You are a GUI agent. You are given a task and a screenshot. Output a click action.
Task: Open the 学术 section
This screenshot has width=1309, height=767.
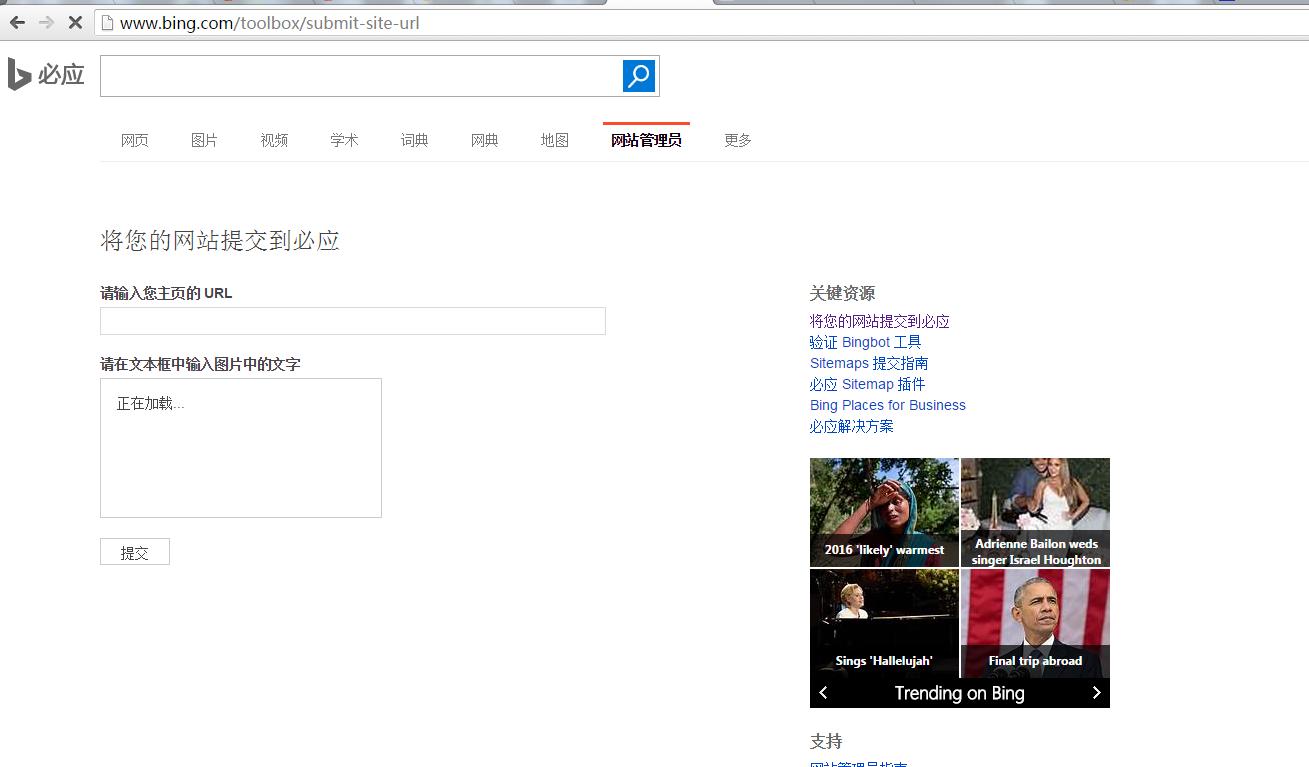click(x=344, y=140)
